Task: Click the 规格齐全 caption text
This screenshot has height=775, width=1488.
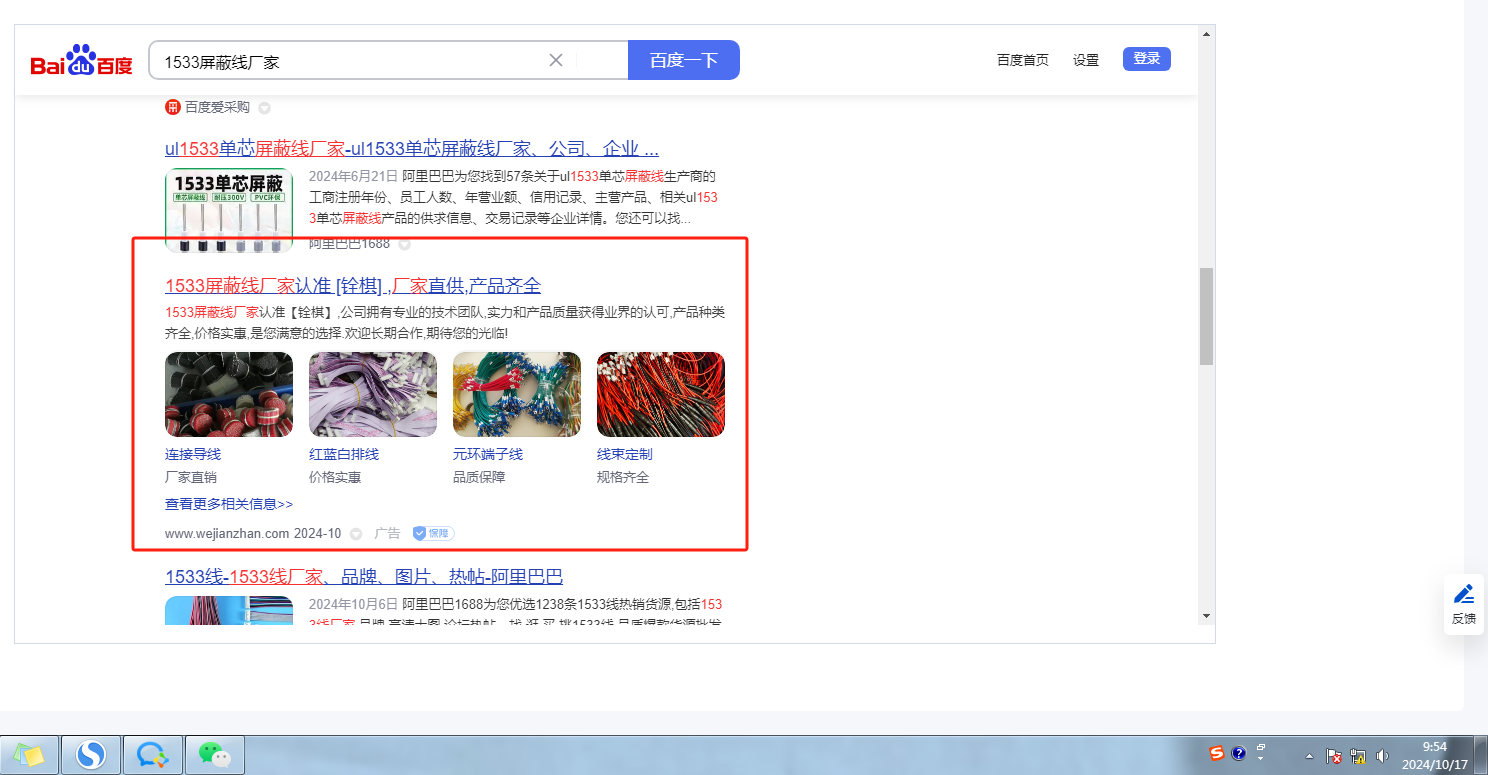Action: pos(623,477)
